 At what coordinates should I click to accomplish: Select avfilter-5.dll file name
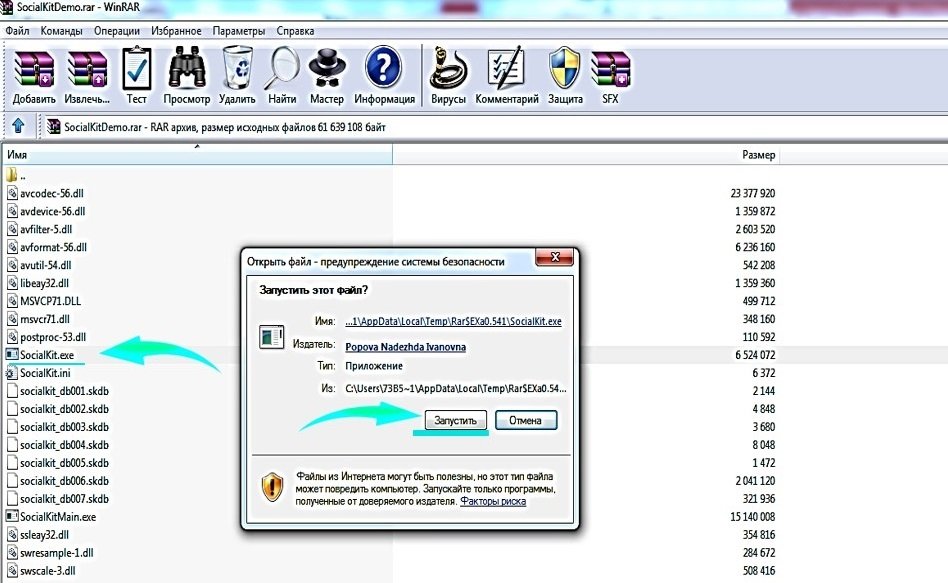(46, 229)
